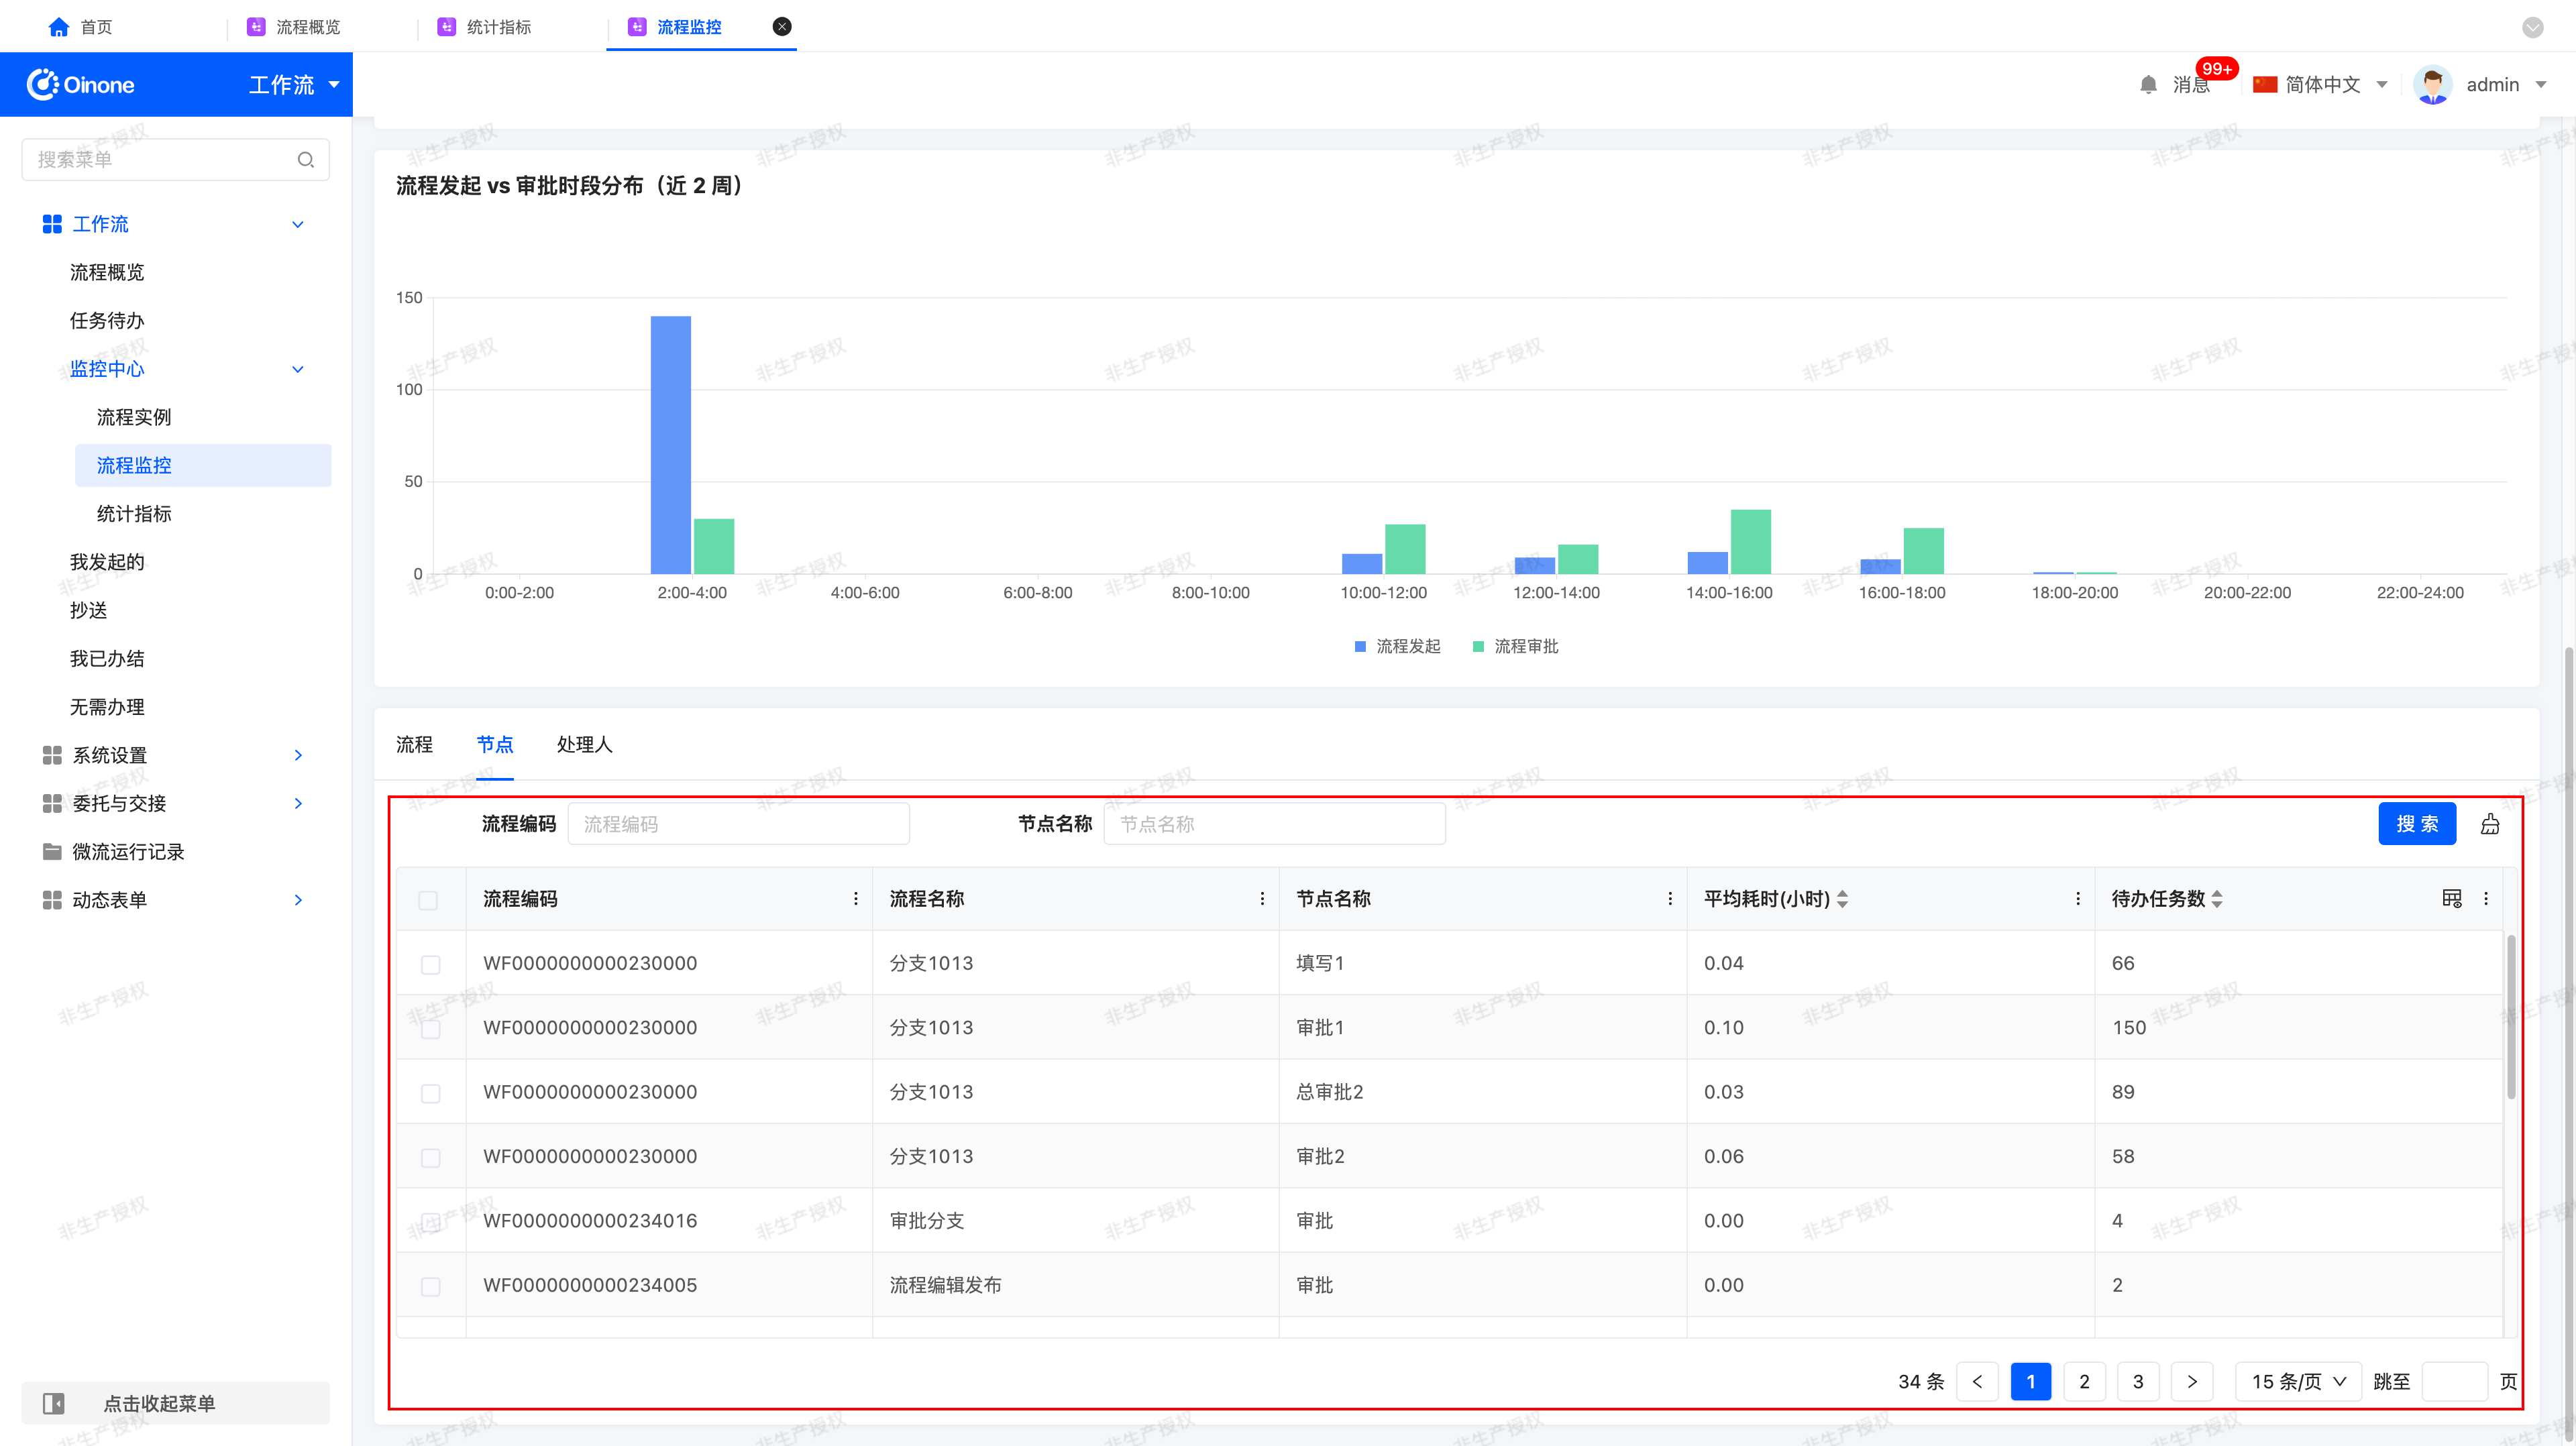Collapse sidebar with 点击收起菜单 icon

click(x=54, y=1403)
